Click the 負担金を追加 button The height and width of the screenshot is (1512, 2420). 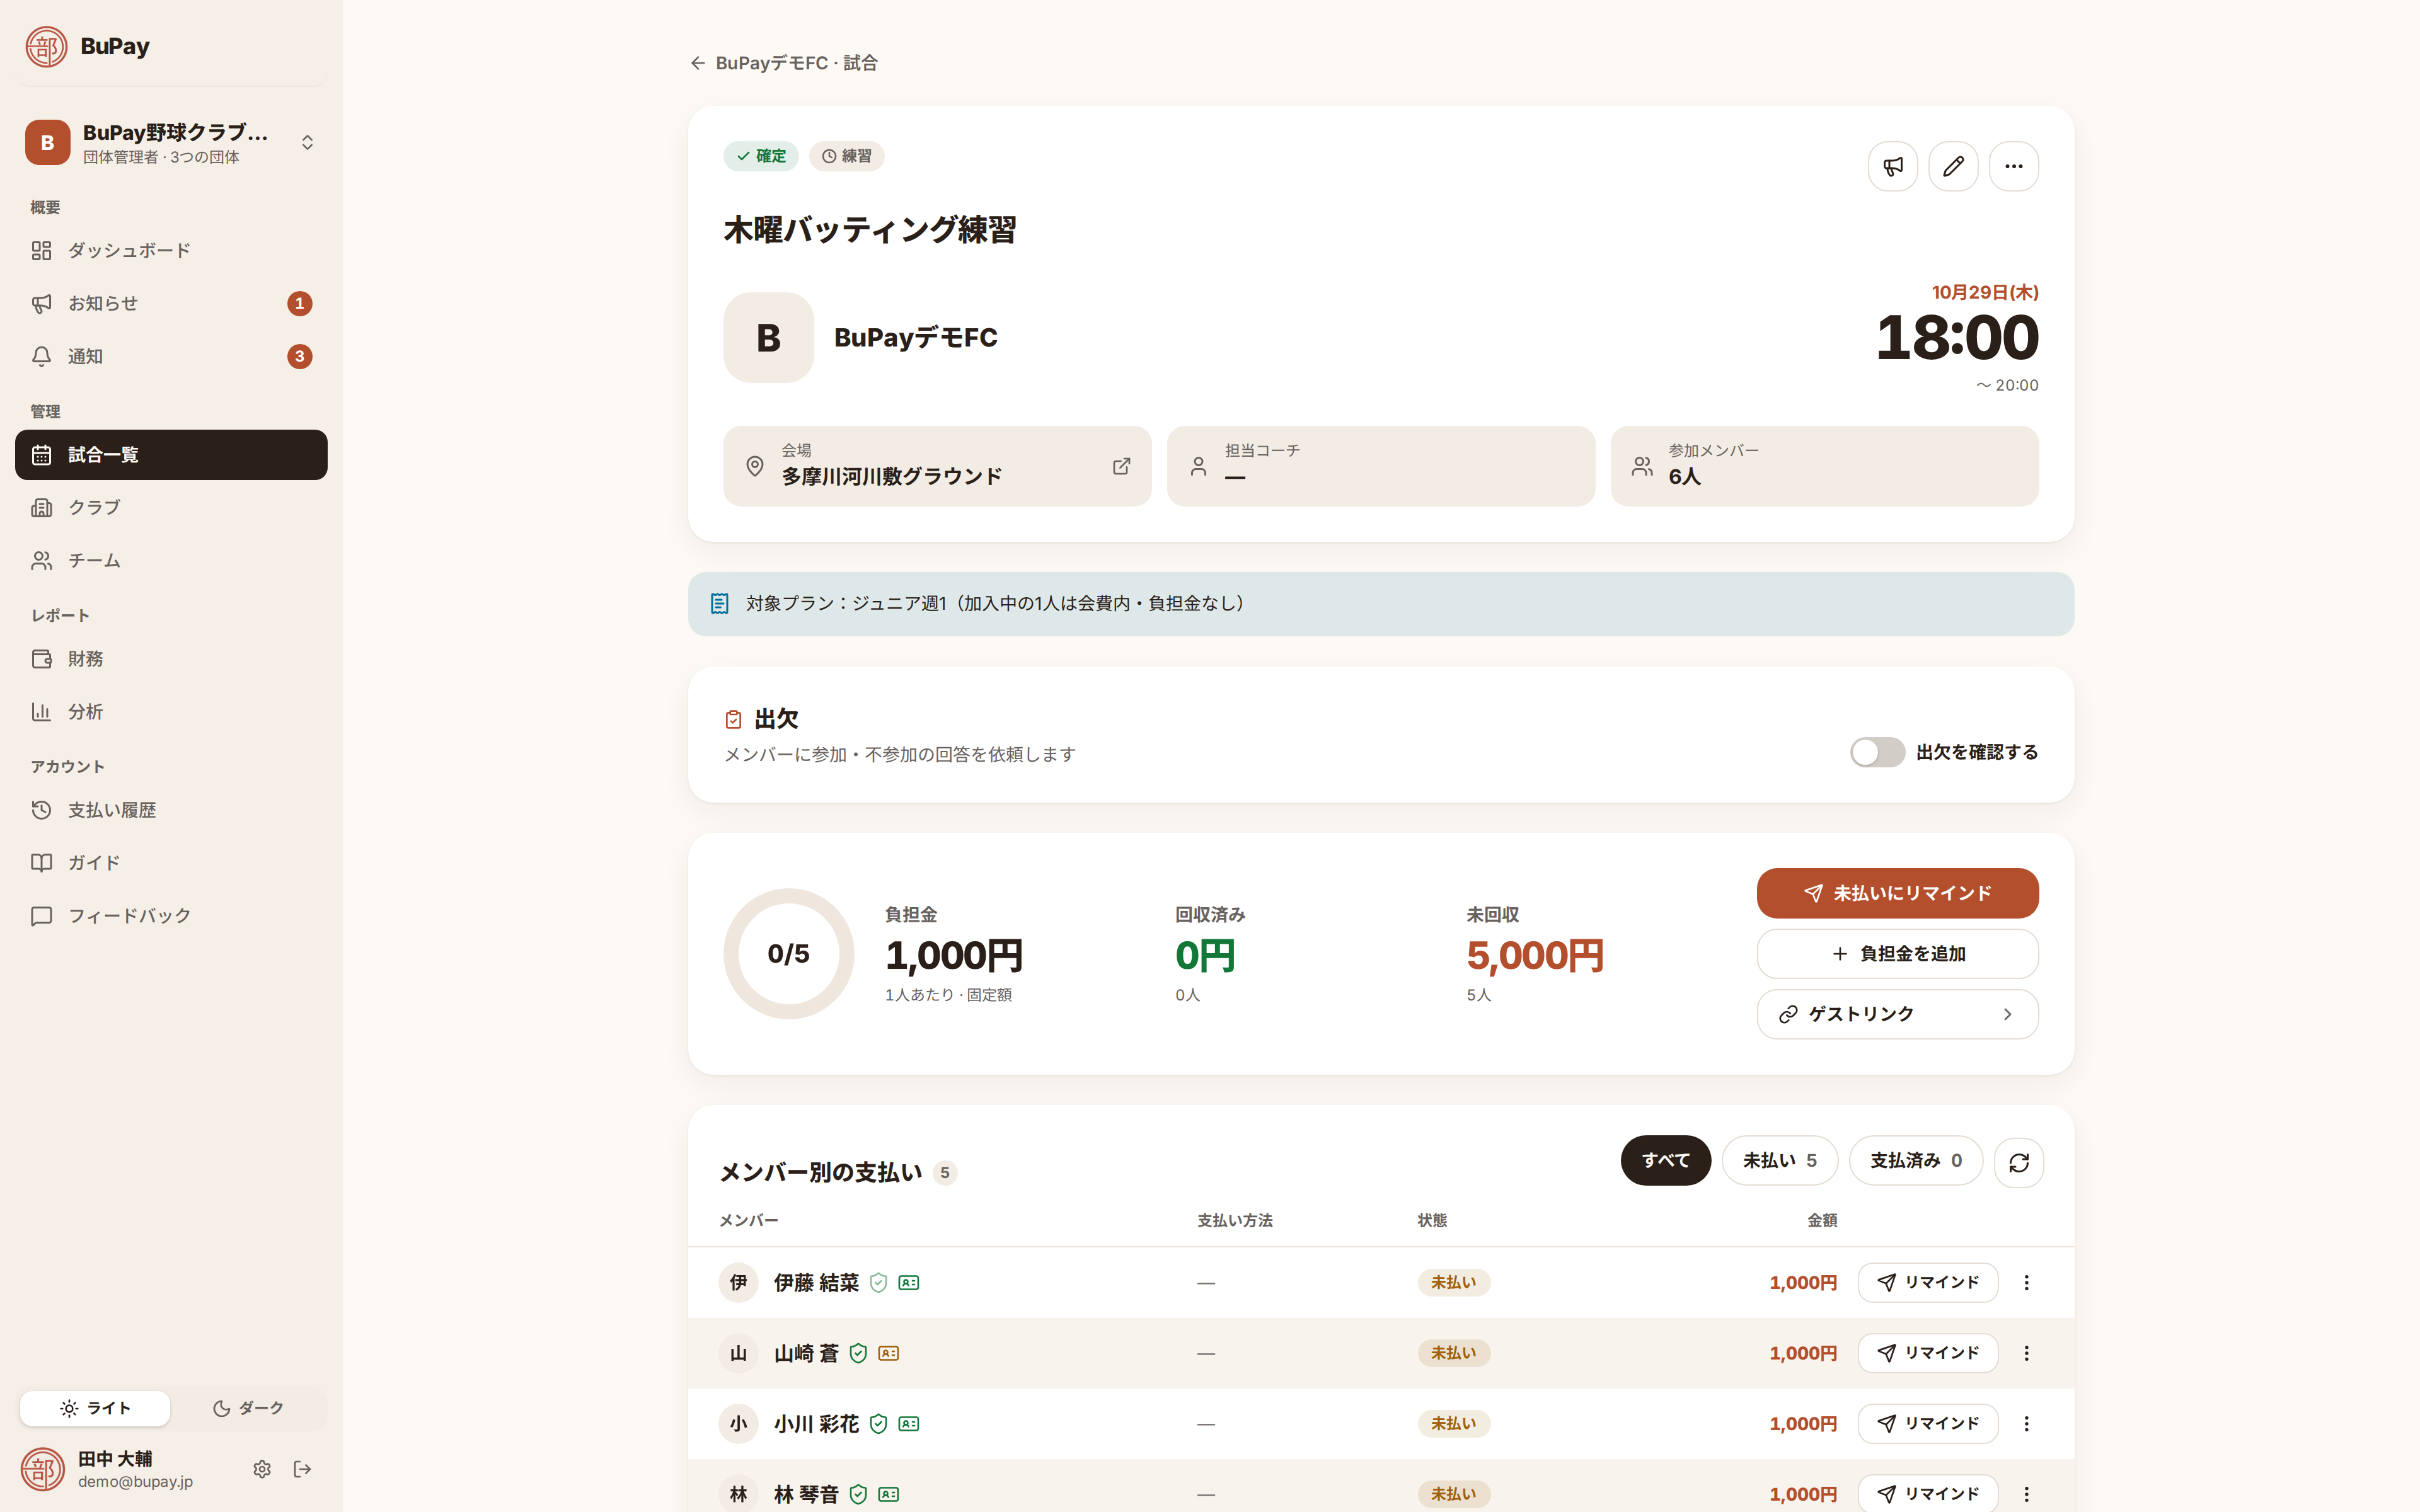[x=1897, y=954]
